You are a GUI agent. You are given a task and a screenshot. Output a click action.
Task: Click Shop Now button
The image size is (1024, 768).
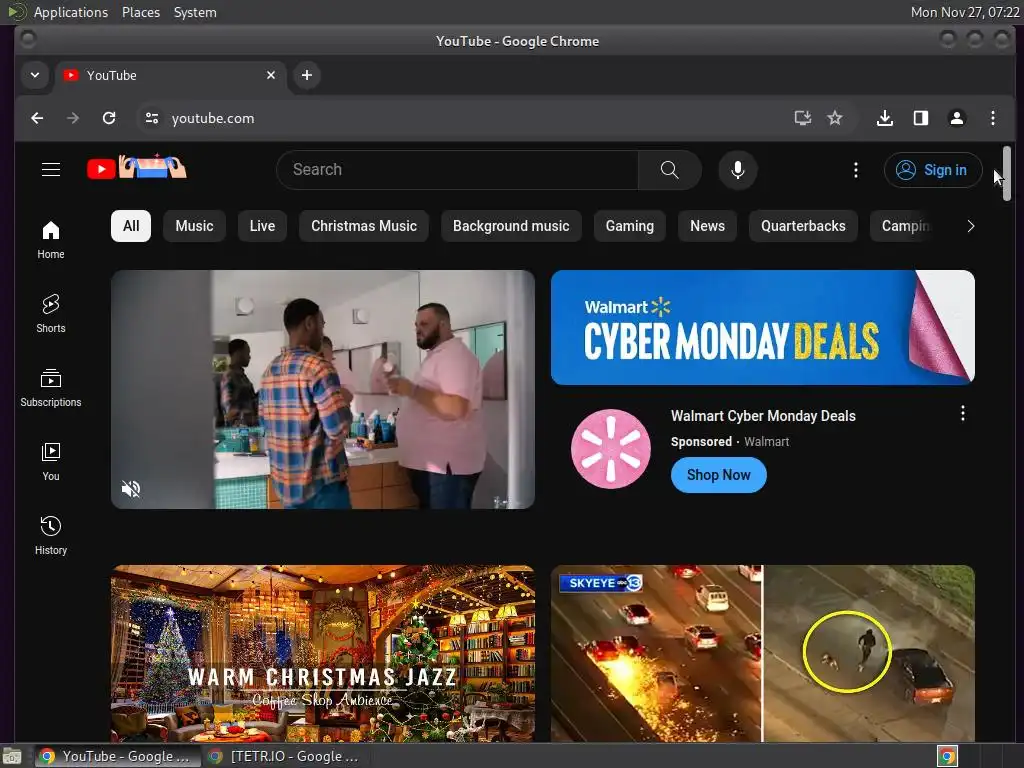pos(718,475)
